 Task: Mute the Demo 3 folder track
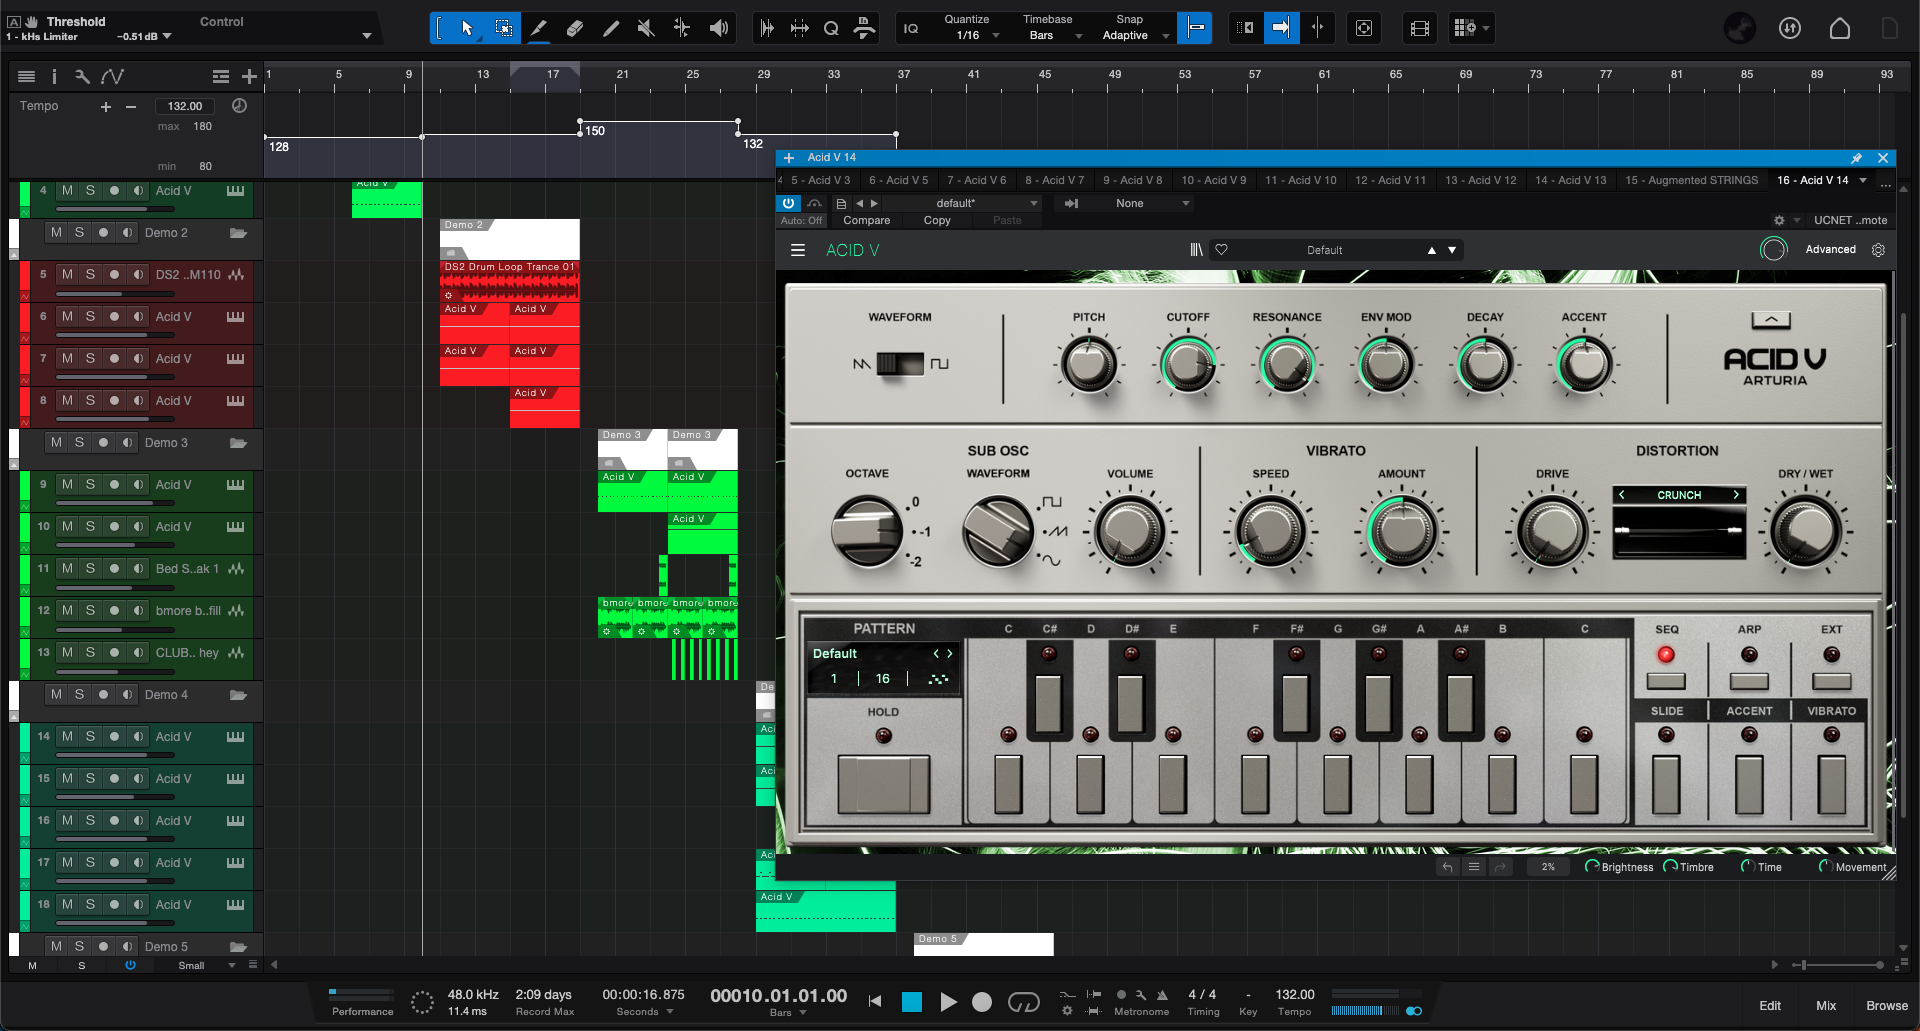pos(56,442)
